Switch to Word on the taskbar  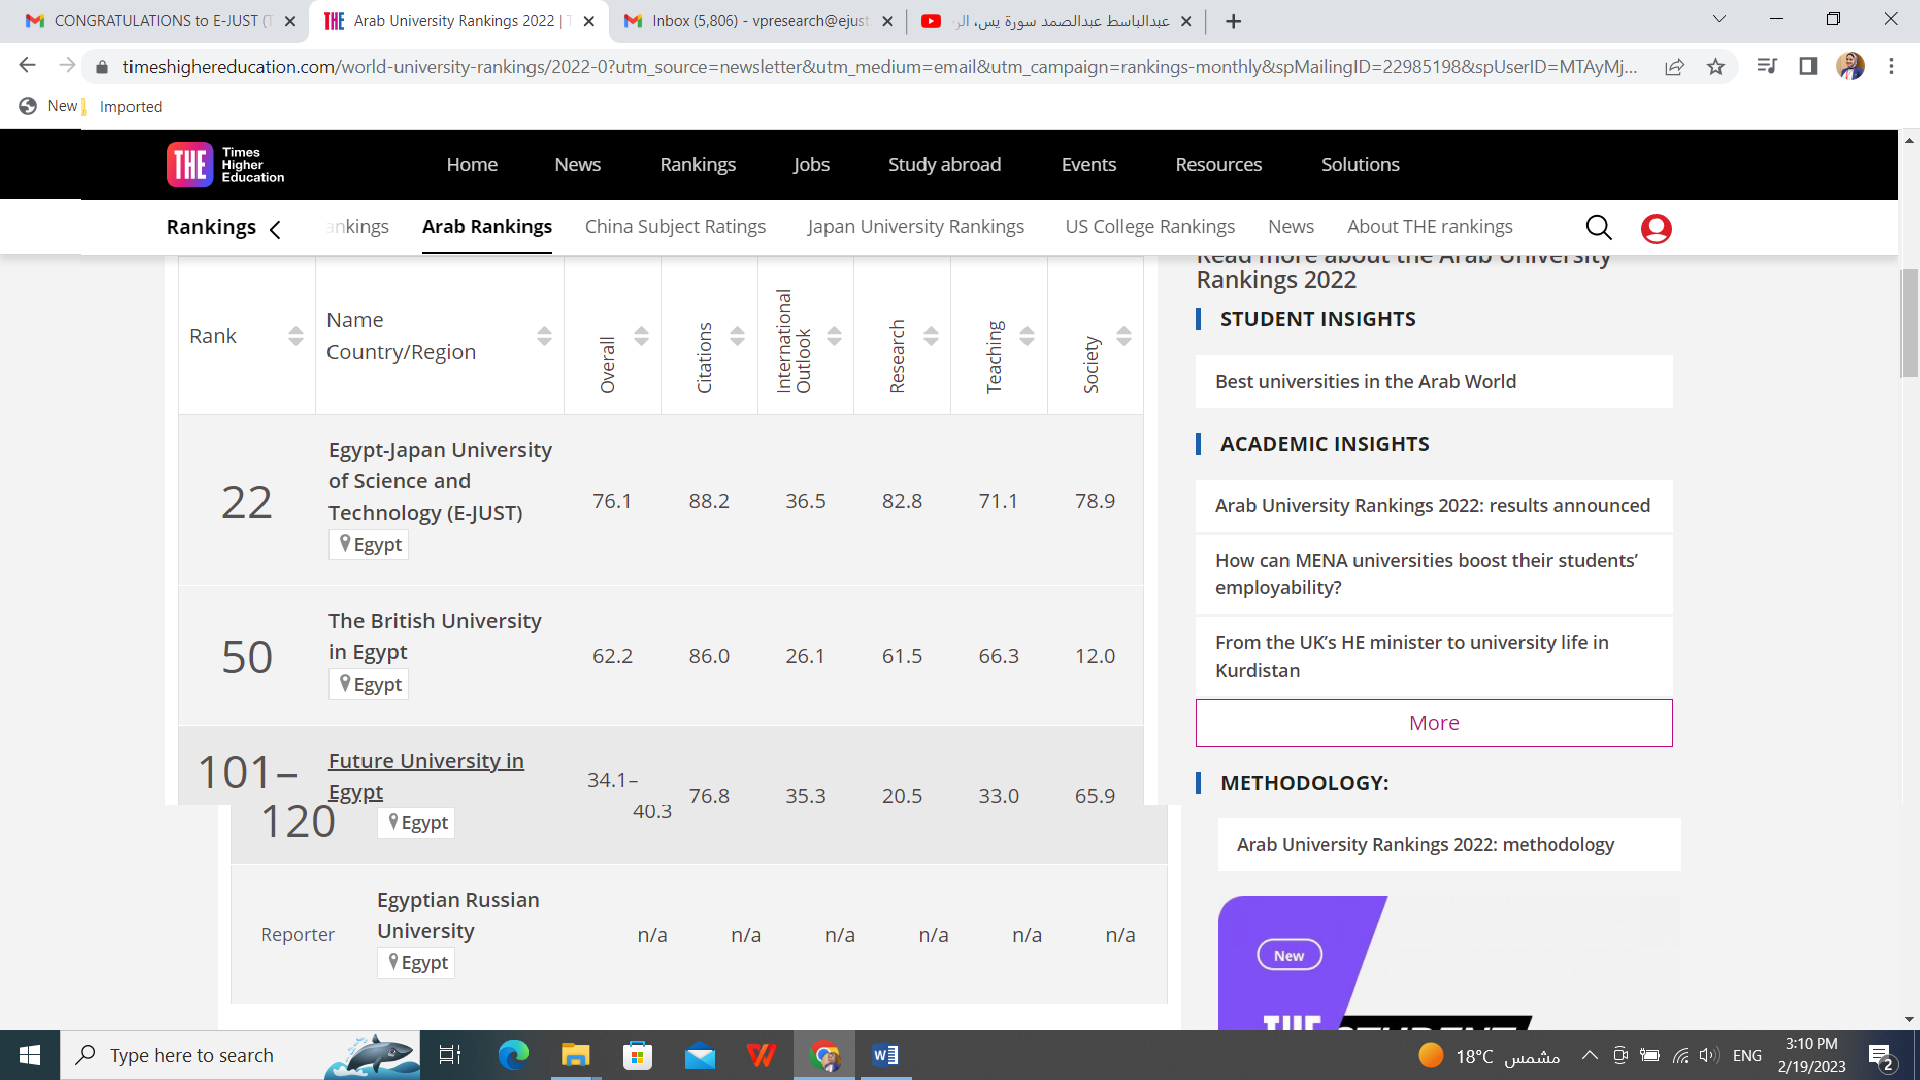point(886,1055)
